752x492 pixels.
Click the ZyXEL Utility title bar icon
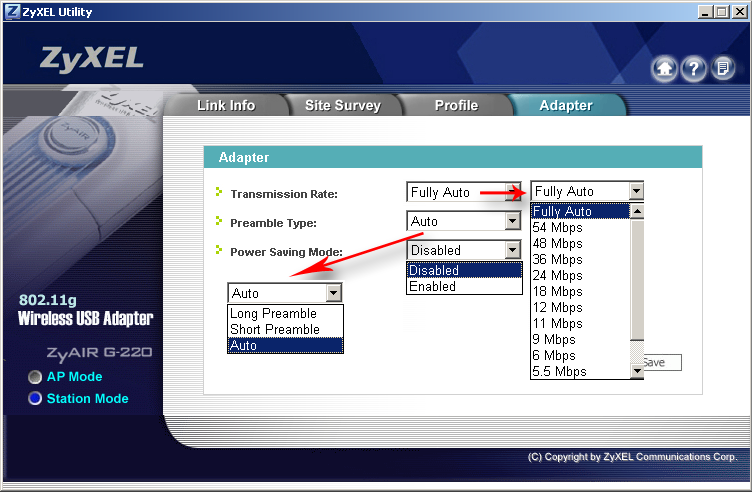(x=12, y=11)
